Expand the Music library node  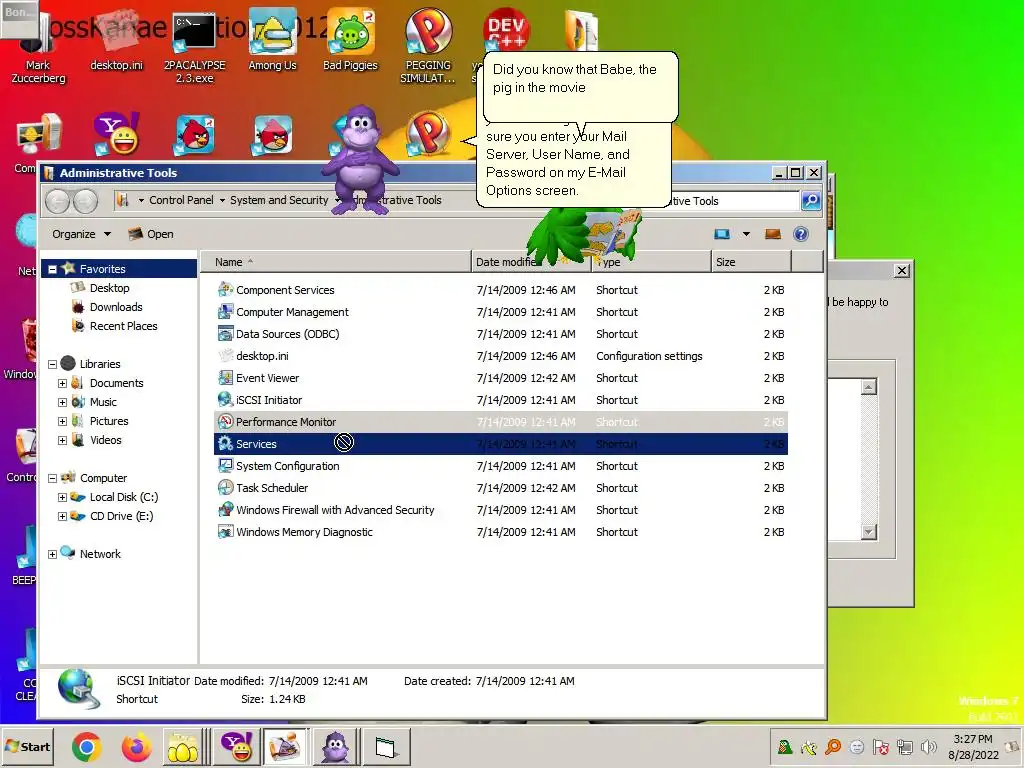[x=62, y=402]
